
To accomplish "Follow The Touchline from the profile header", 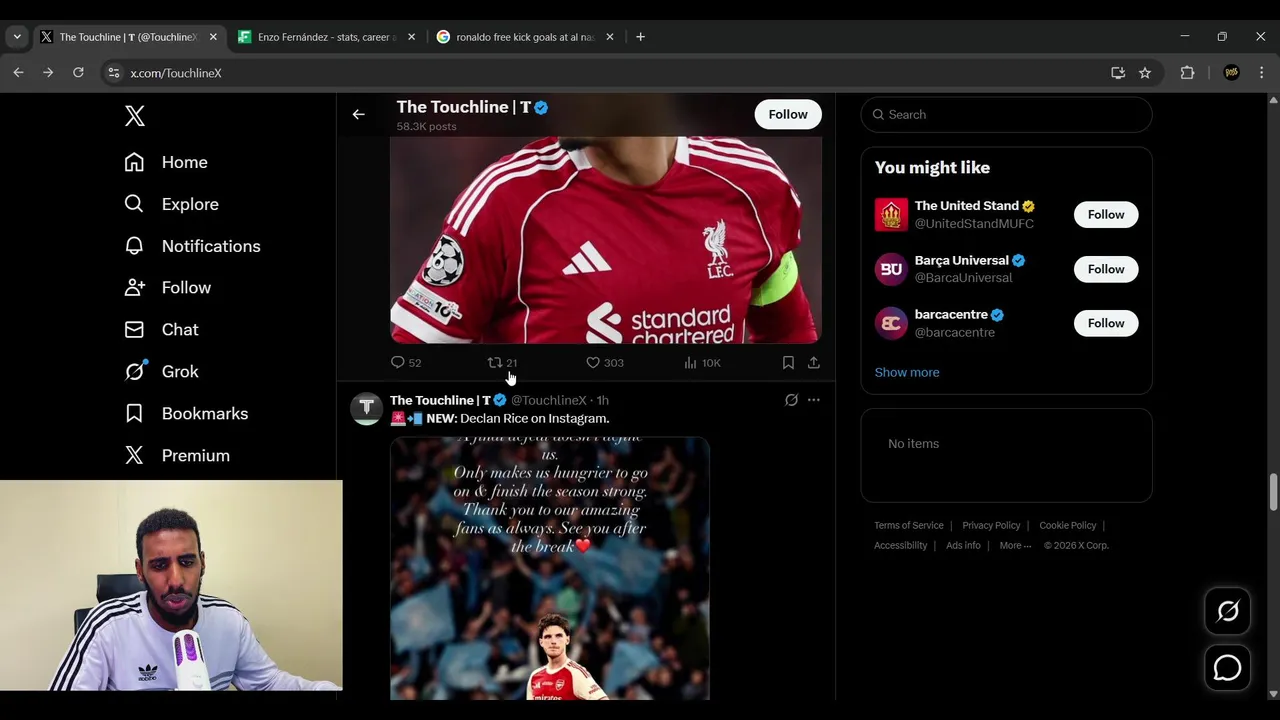I will tap(788, 114).
